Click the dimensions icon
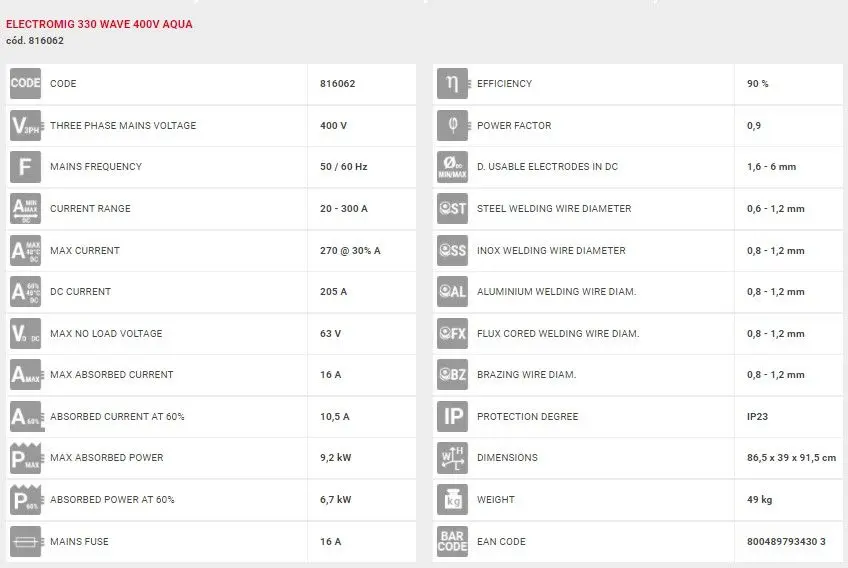 452,458
